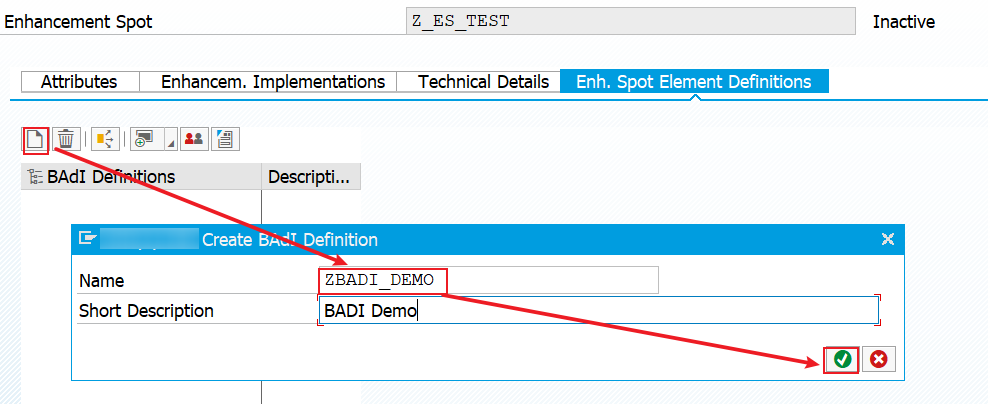The image size is (988, 404).
Task: Click the Descripti... column header
Action: coord(311,176)
